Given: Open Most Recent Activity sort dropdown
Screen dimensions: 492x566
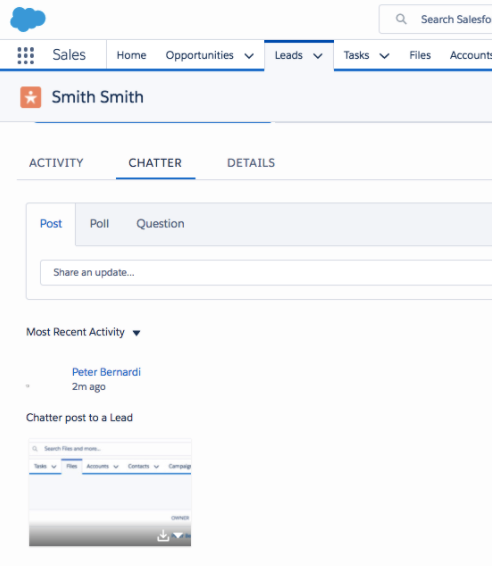Looking at the screenshot, I should pos(136,333).
